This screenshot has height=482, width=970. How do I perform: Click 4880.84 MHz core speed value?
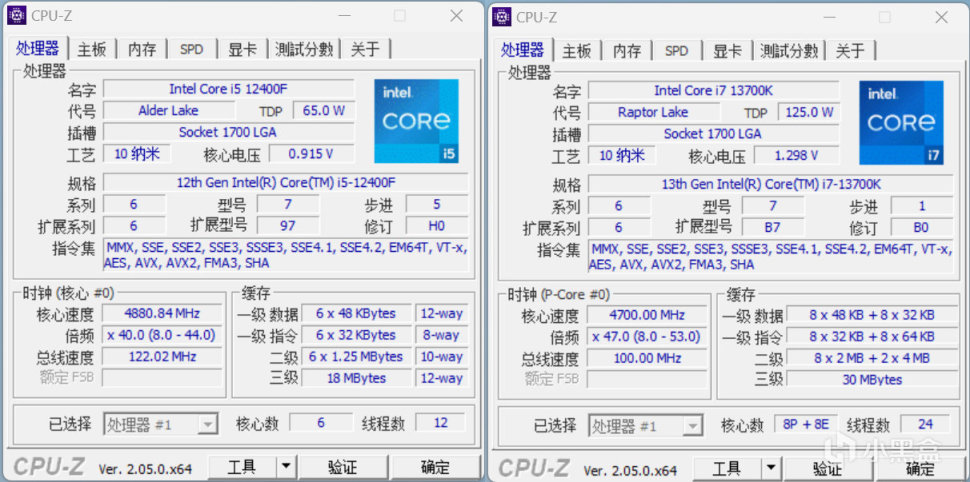point(162,313)
